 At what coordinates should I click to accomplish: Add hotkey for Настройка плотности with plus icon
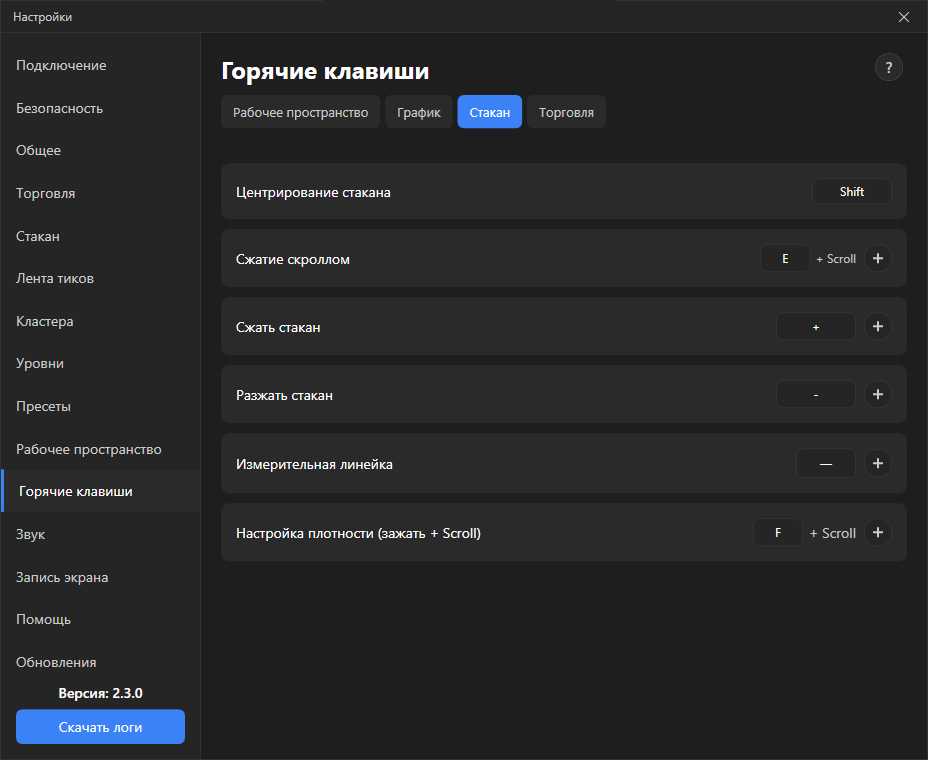pyautogui.click(x=878, y=533)
